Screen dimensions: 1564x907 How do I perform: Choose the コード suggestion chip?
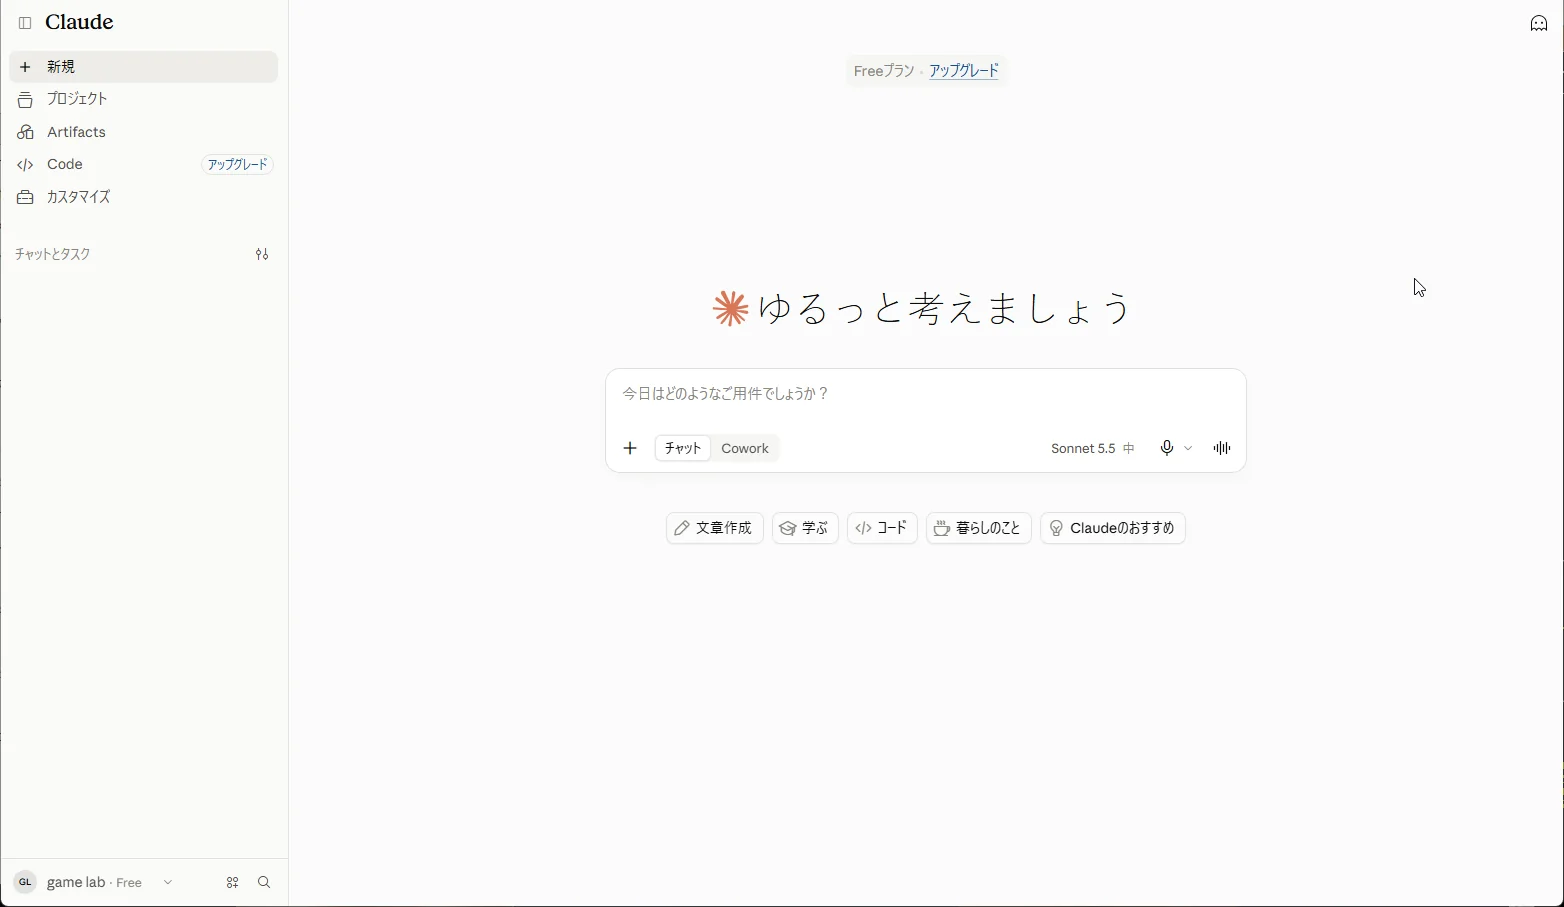(x=882, y=528)
